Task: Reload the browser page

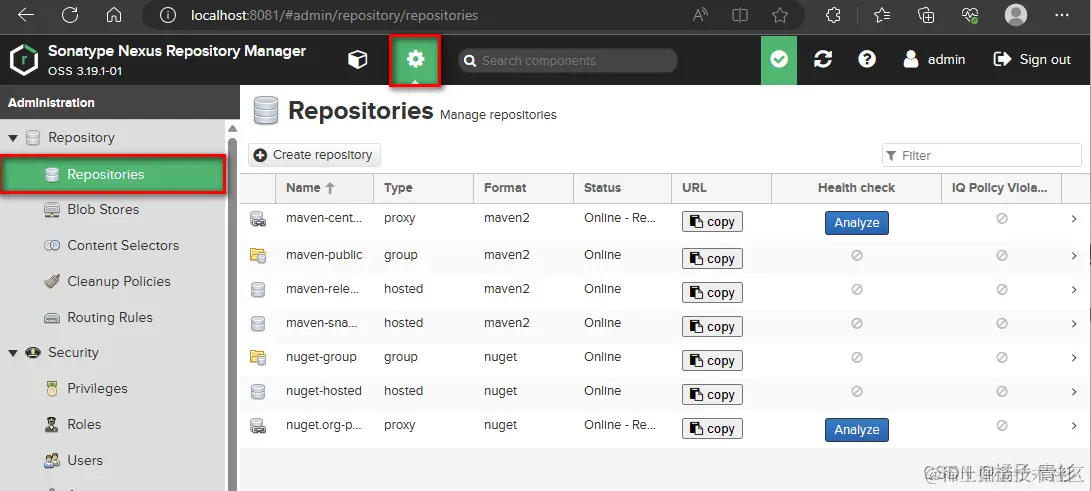Action: pos(70,15)
